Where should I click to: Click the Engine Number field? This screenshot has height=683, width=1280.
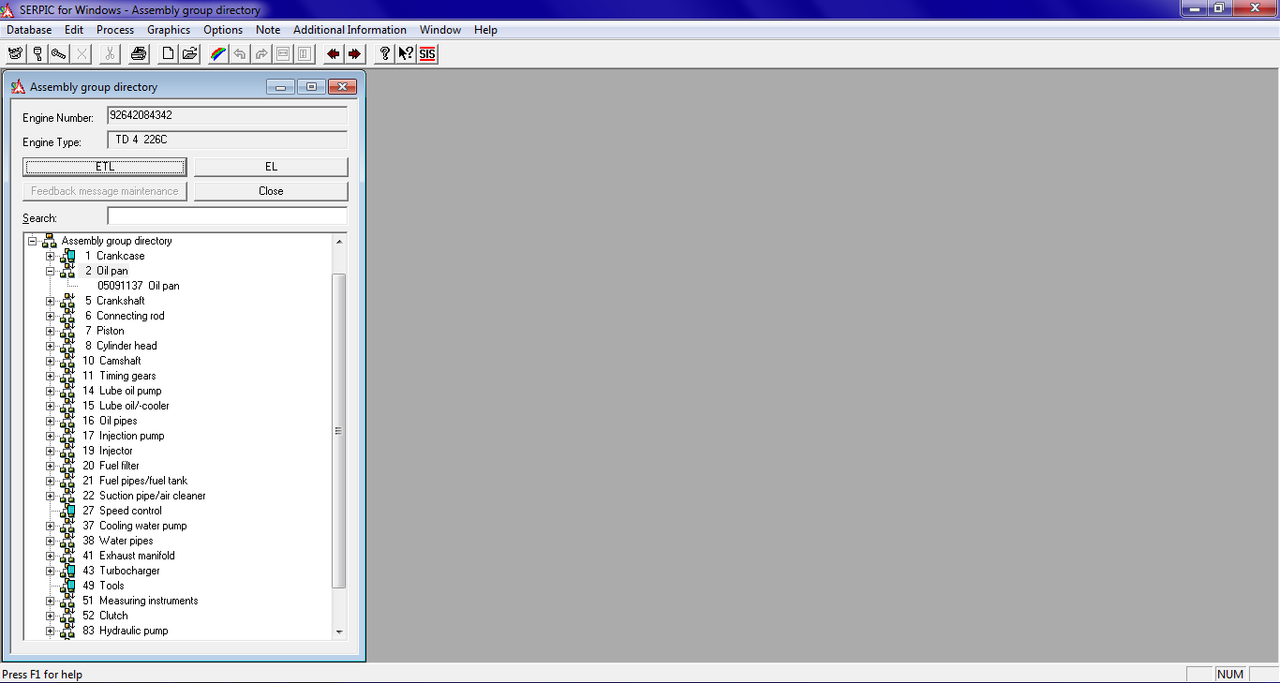tap(227, 116)
